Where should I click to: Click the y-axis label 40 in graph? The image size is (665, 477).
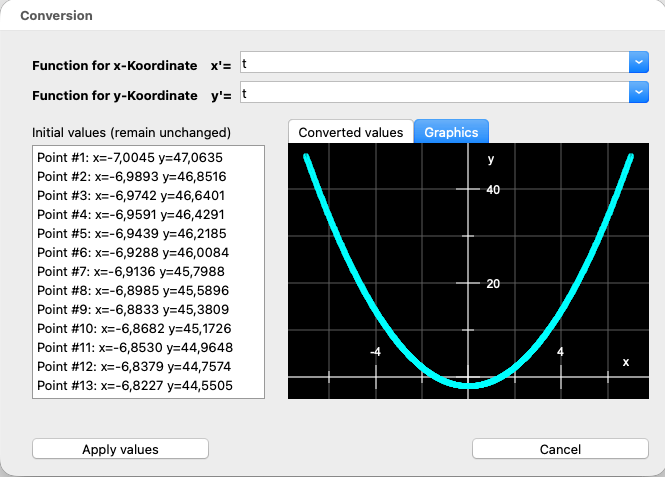pyautogui.click(x=493, y=189)
